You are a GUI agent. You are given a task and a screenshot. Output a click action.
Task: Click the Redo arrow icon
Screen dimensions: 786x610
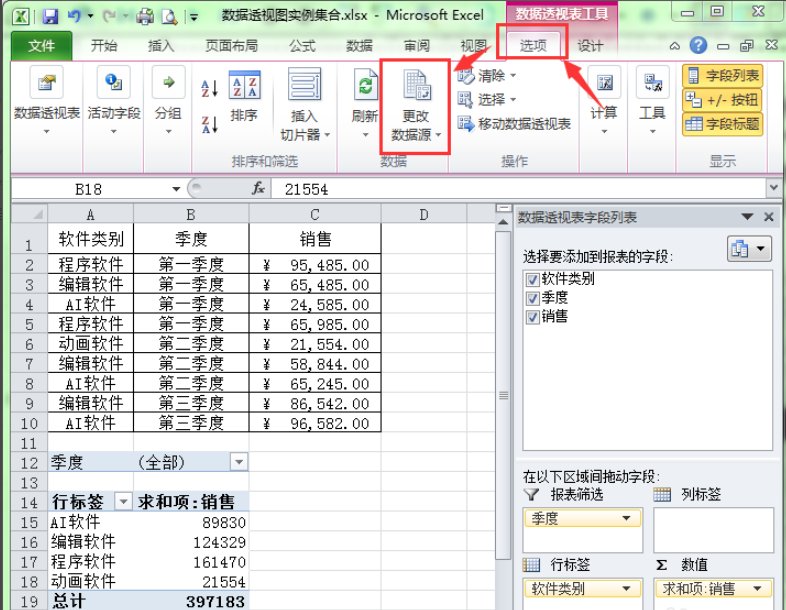[x=109, y=16]
